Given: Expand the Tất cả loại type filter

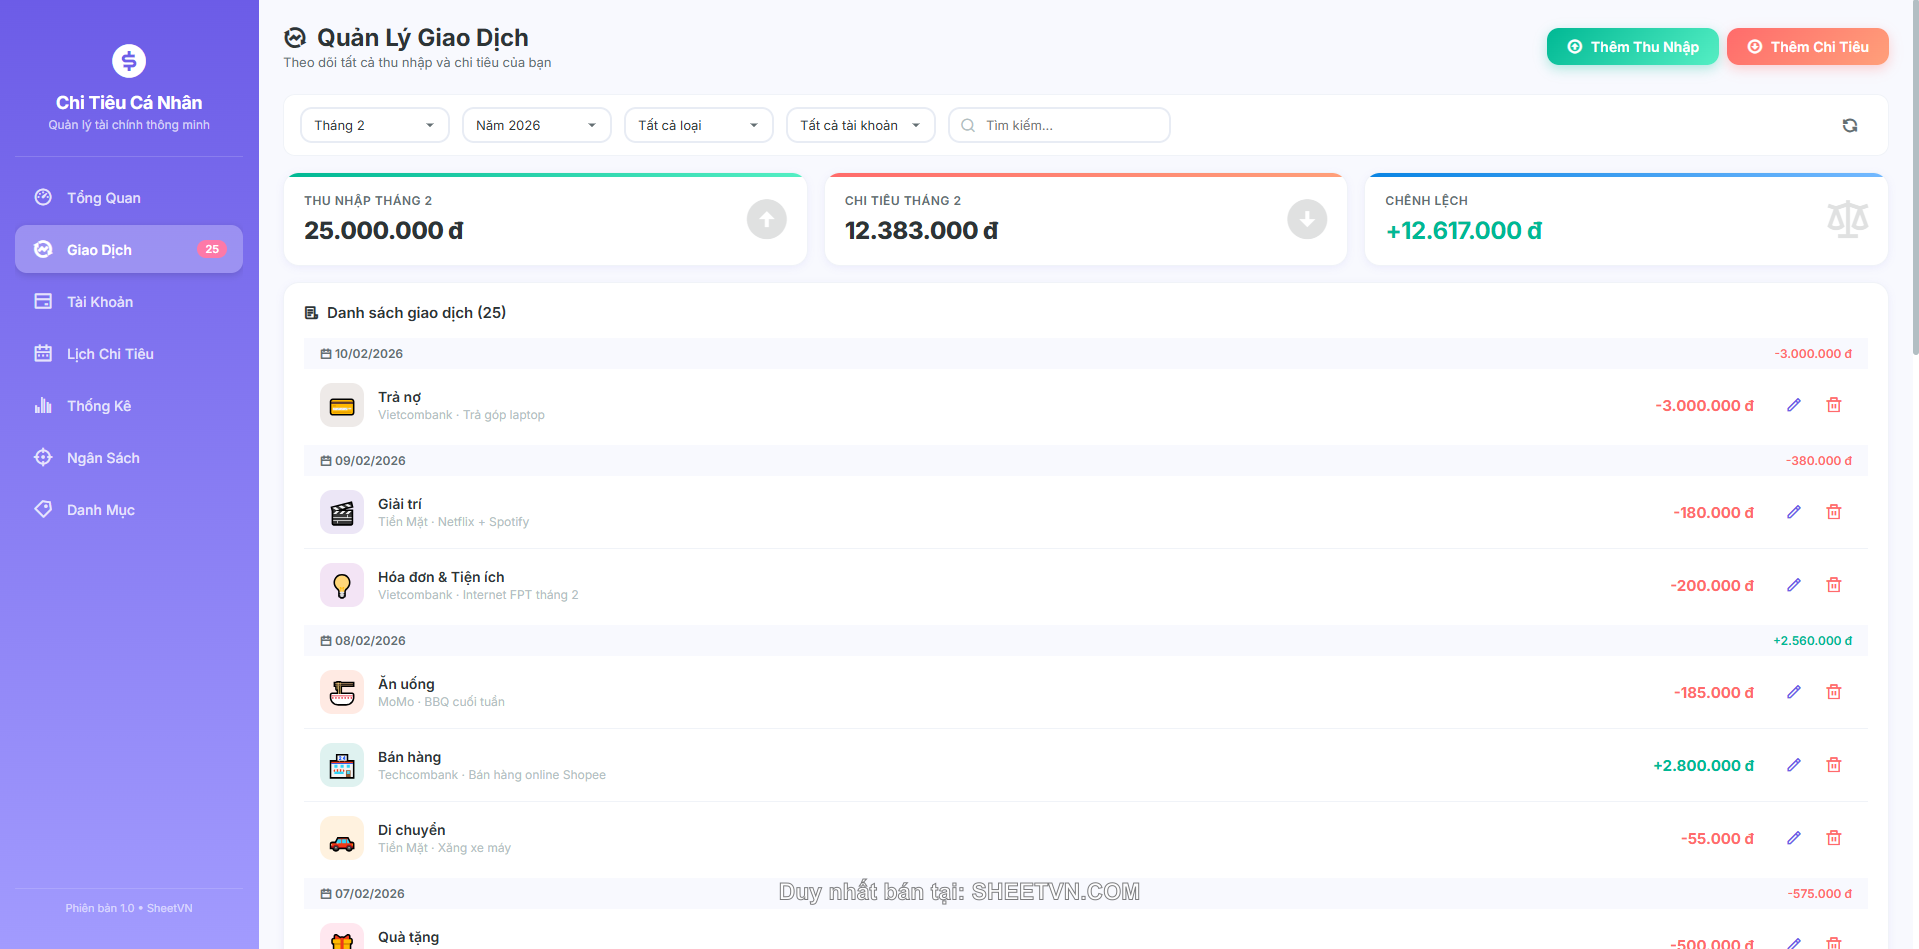Looking at the screenshot, I should 698,125.
